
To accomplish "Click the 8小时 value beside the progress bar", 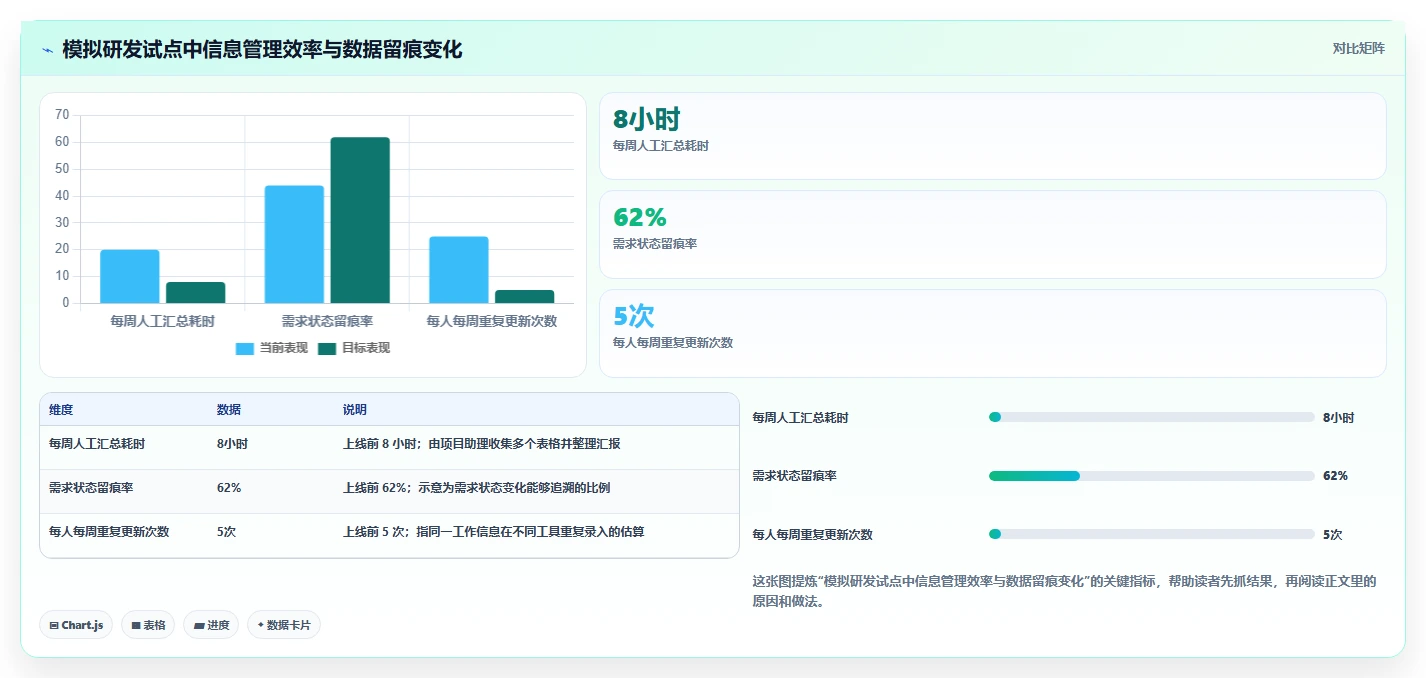I will (x=1338, y=418).
